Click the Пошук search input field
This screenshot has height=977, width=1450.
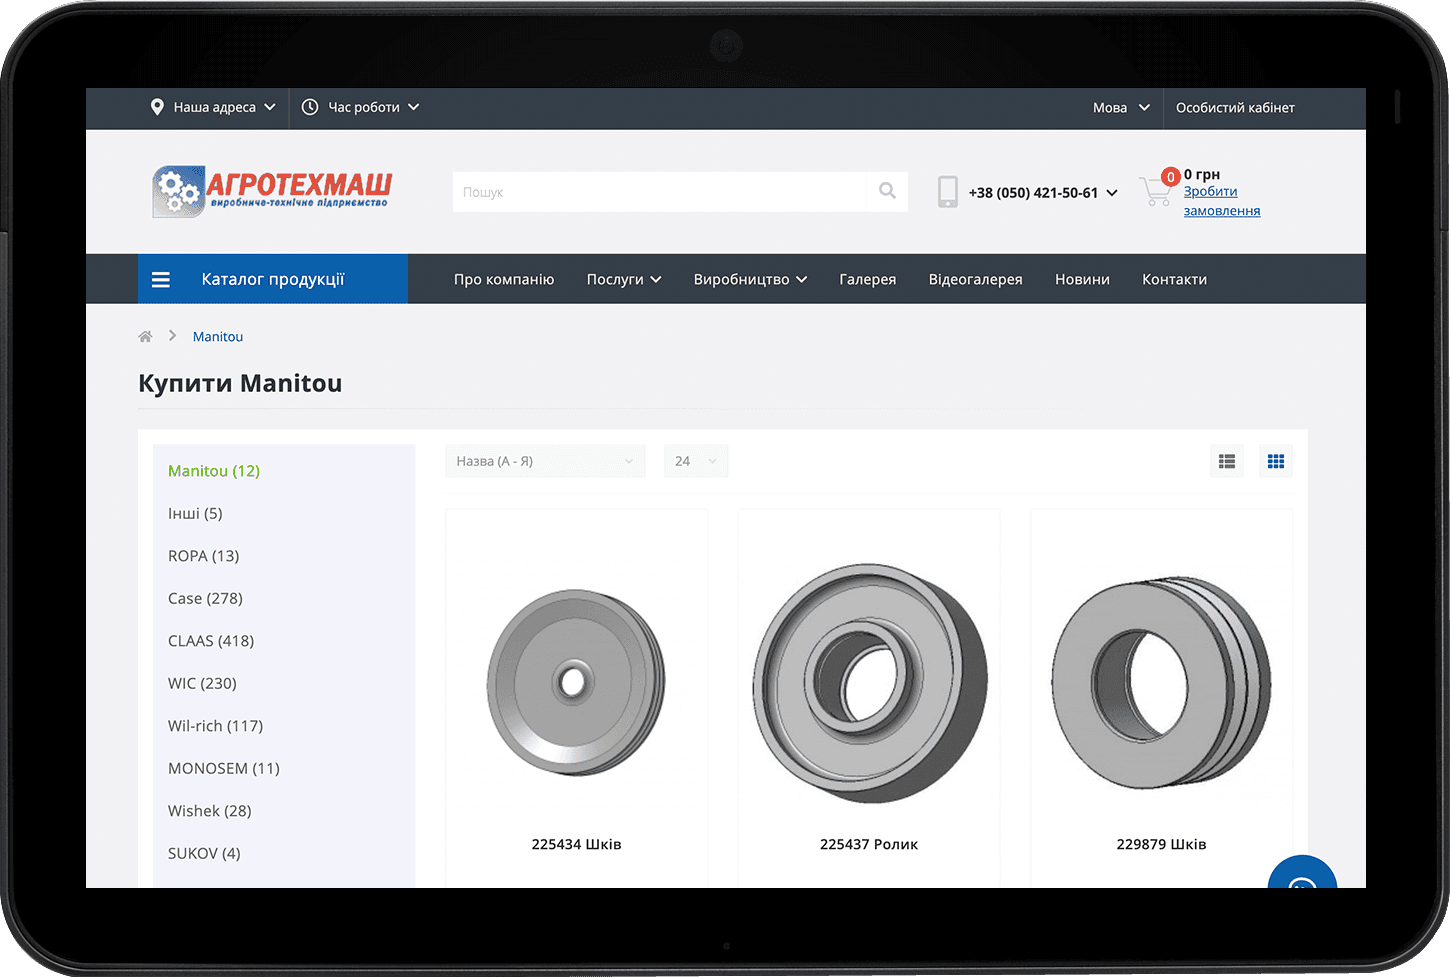pyautogui.click(x=660, y=192)
